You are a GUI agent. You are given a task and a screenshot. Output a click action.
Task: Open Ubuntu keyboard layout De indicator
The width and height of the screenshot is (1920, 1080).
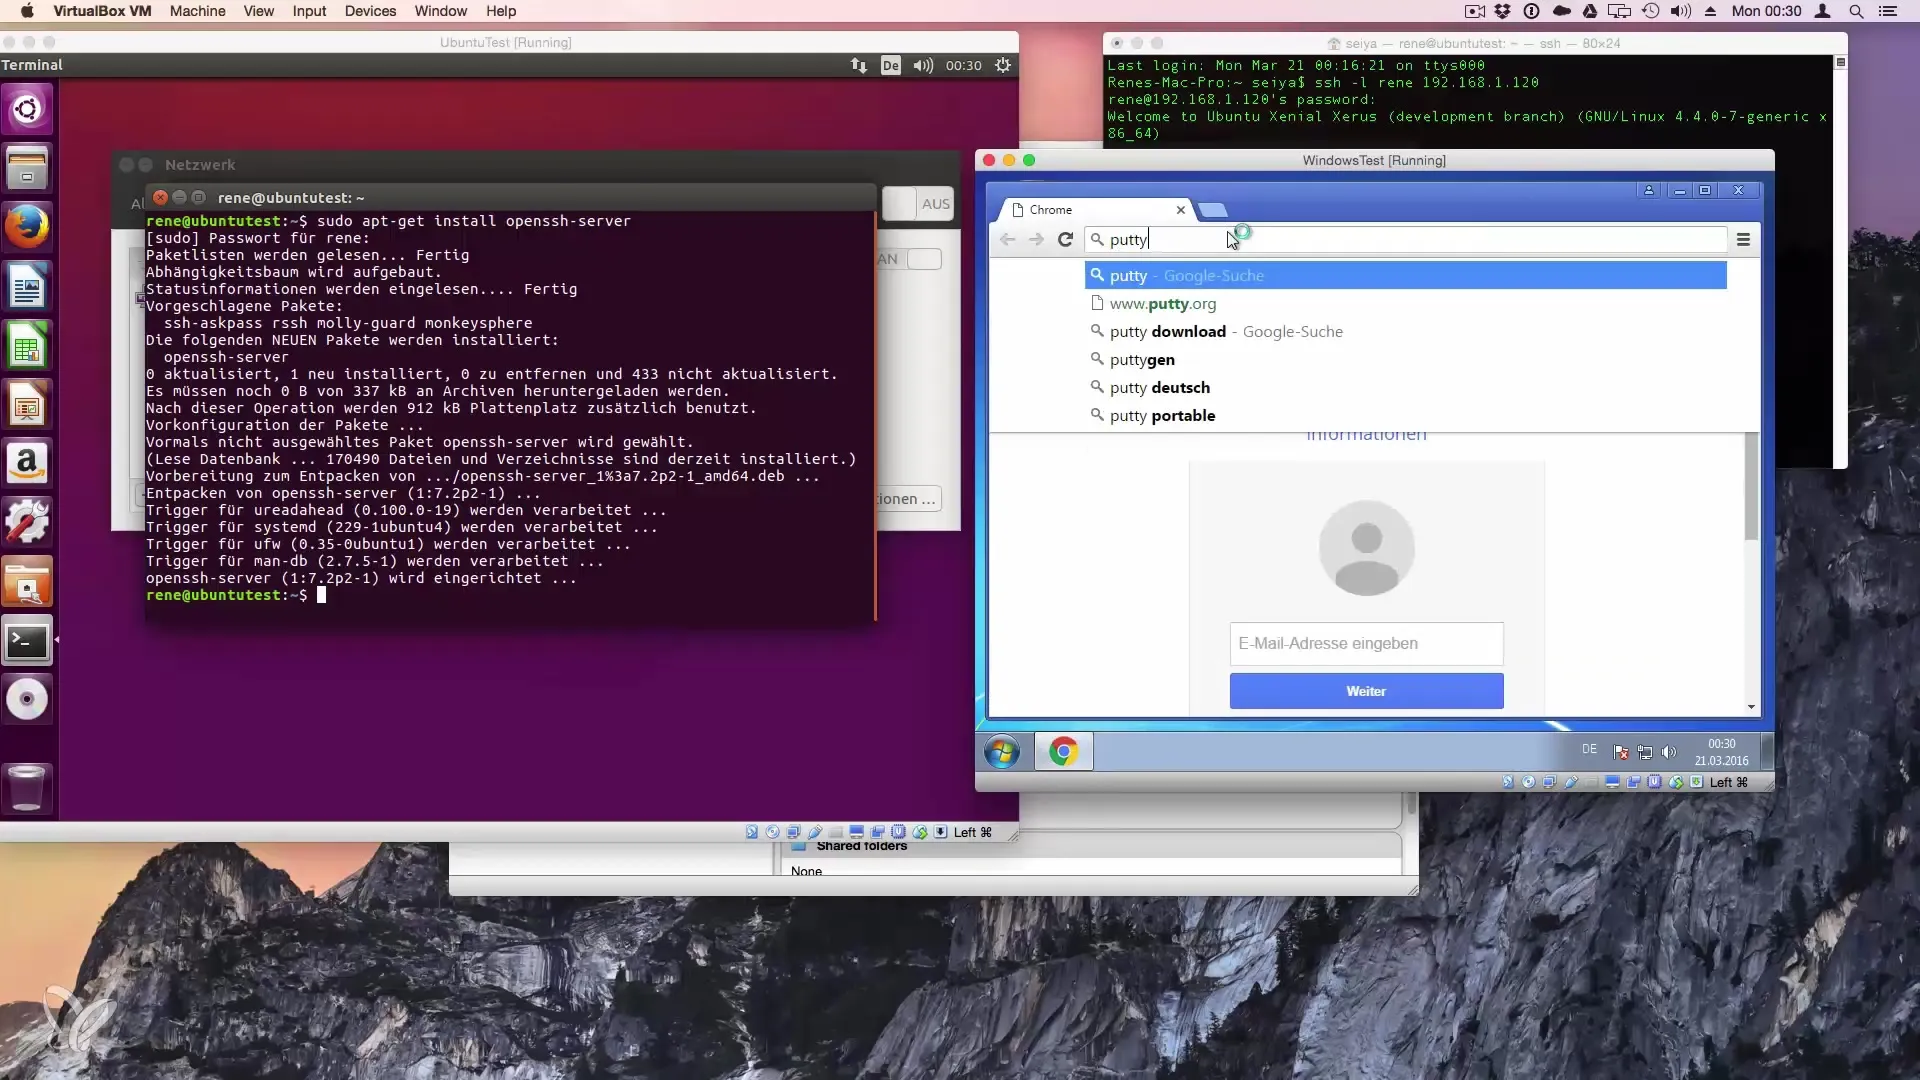pos(890,65)
